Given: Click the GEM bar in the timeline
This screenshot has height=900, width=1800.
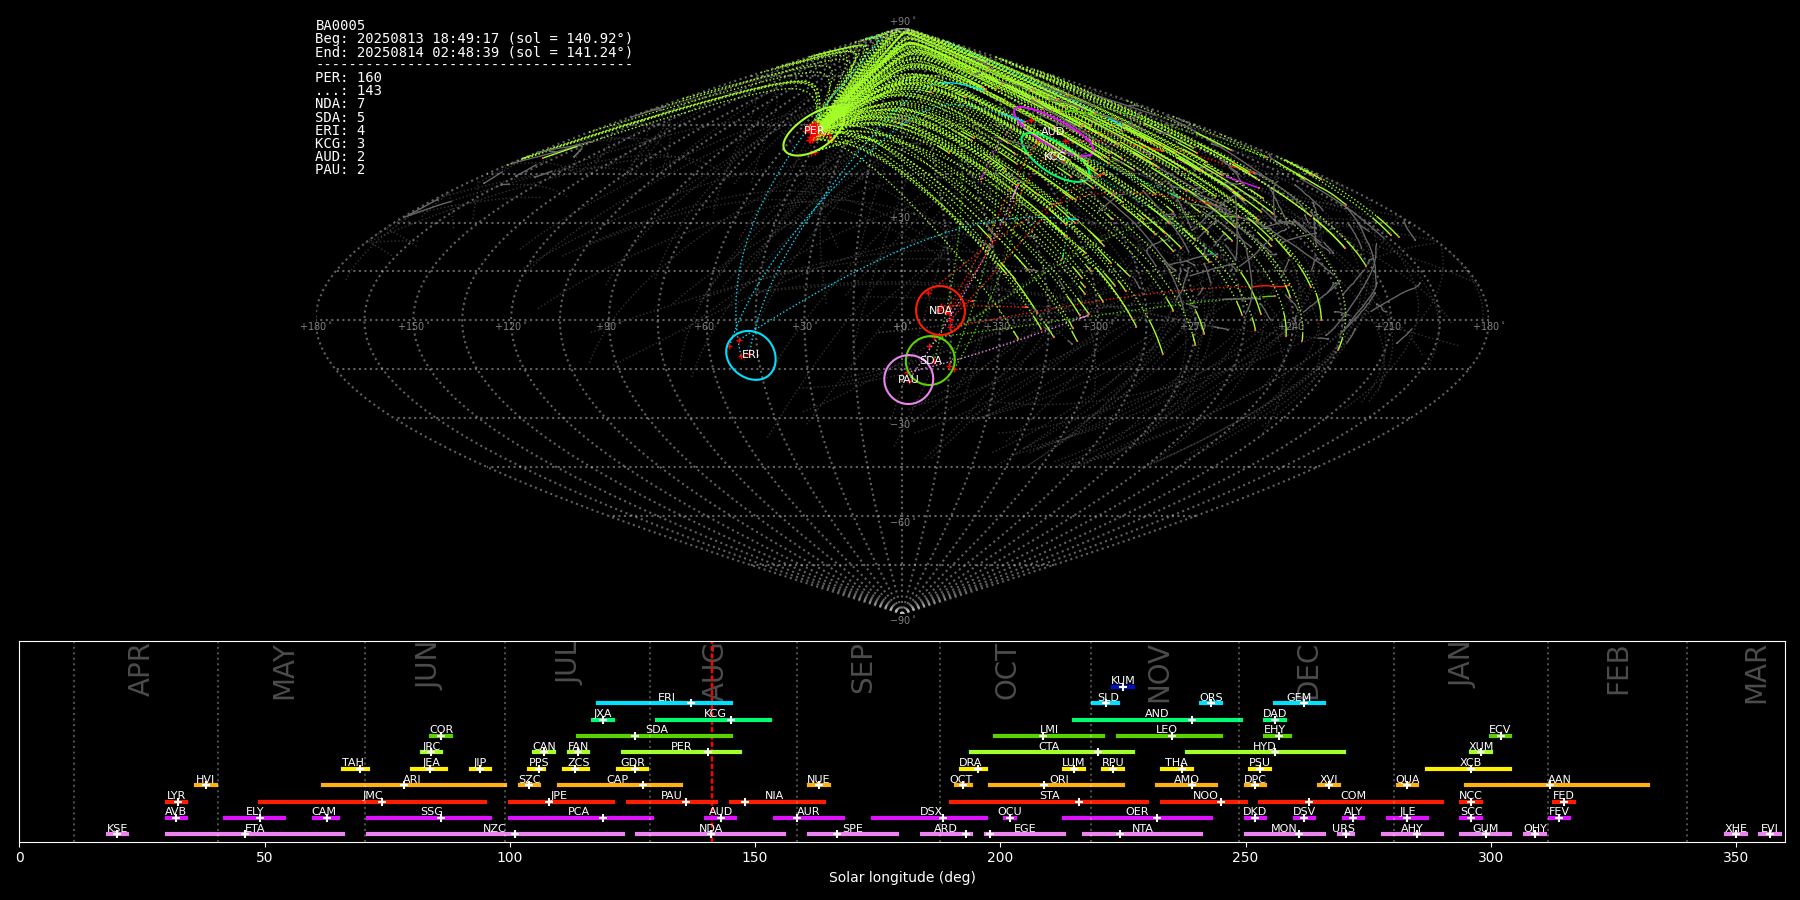Looking at the screenshot, I should click(x=1299, y=703).
